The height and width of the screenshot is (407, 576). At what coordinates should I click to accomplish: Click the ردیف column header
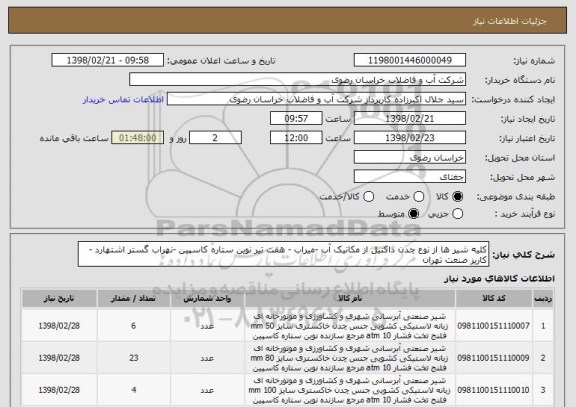pos(543,298)
